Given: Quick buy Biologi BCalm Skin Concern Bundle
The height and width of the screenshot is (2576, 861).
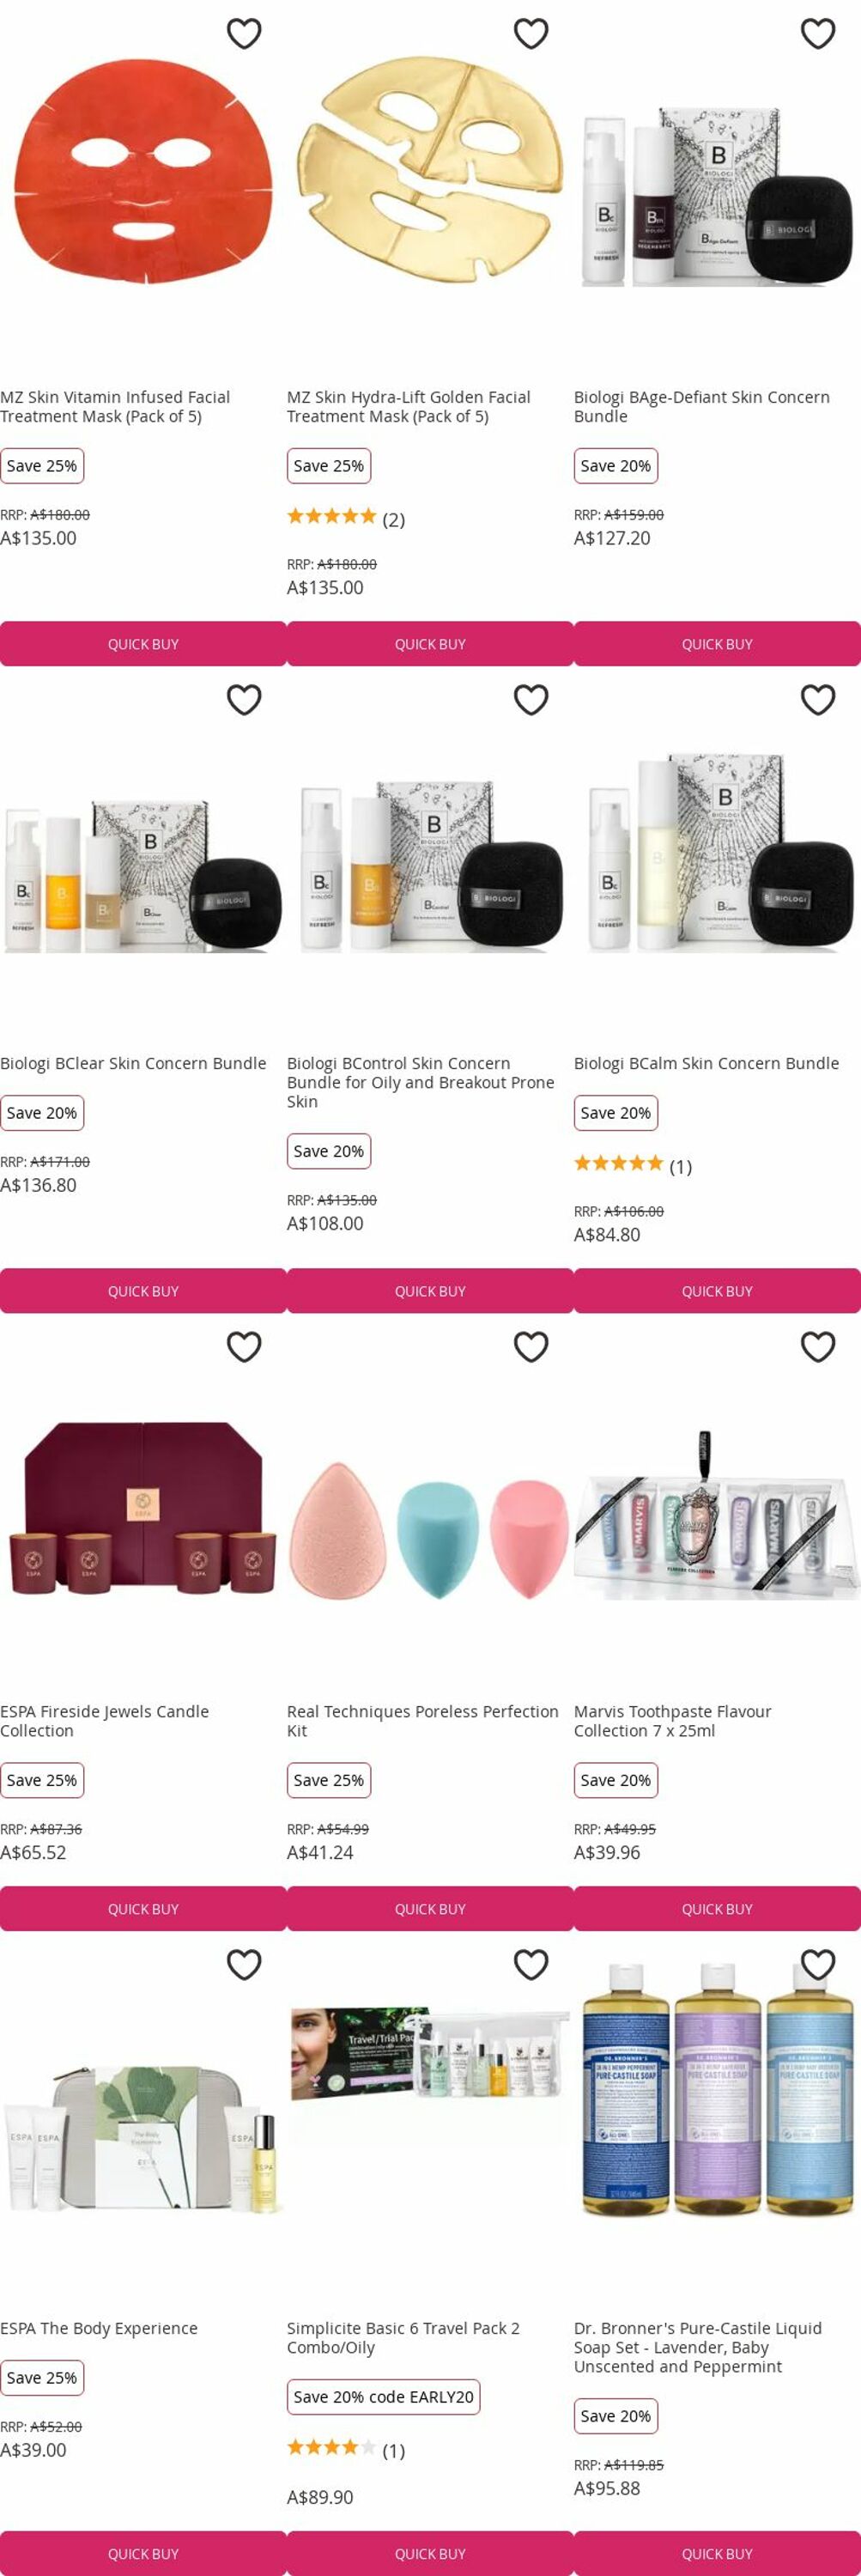Looking at the screenshot, I should point(717,1291).
